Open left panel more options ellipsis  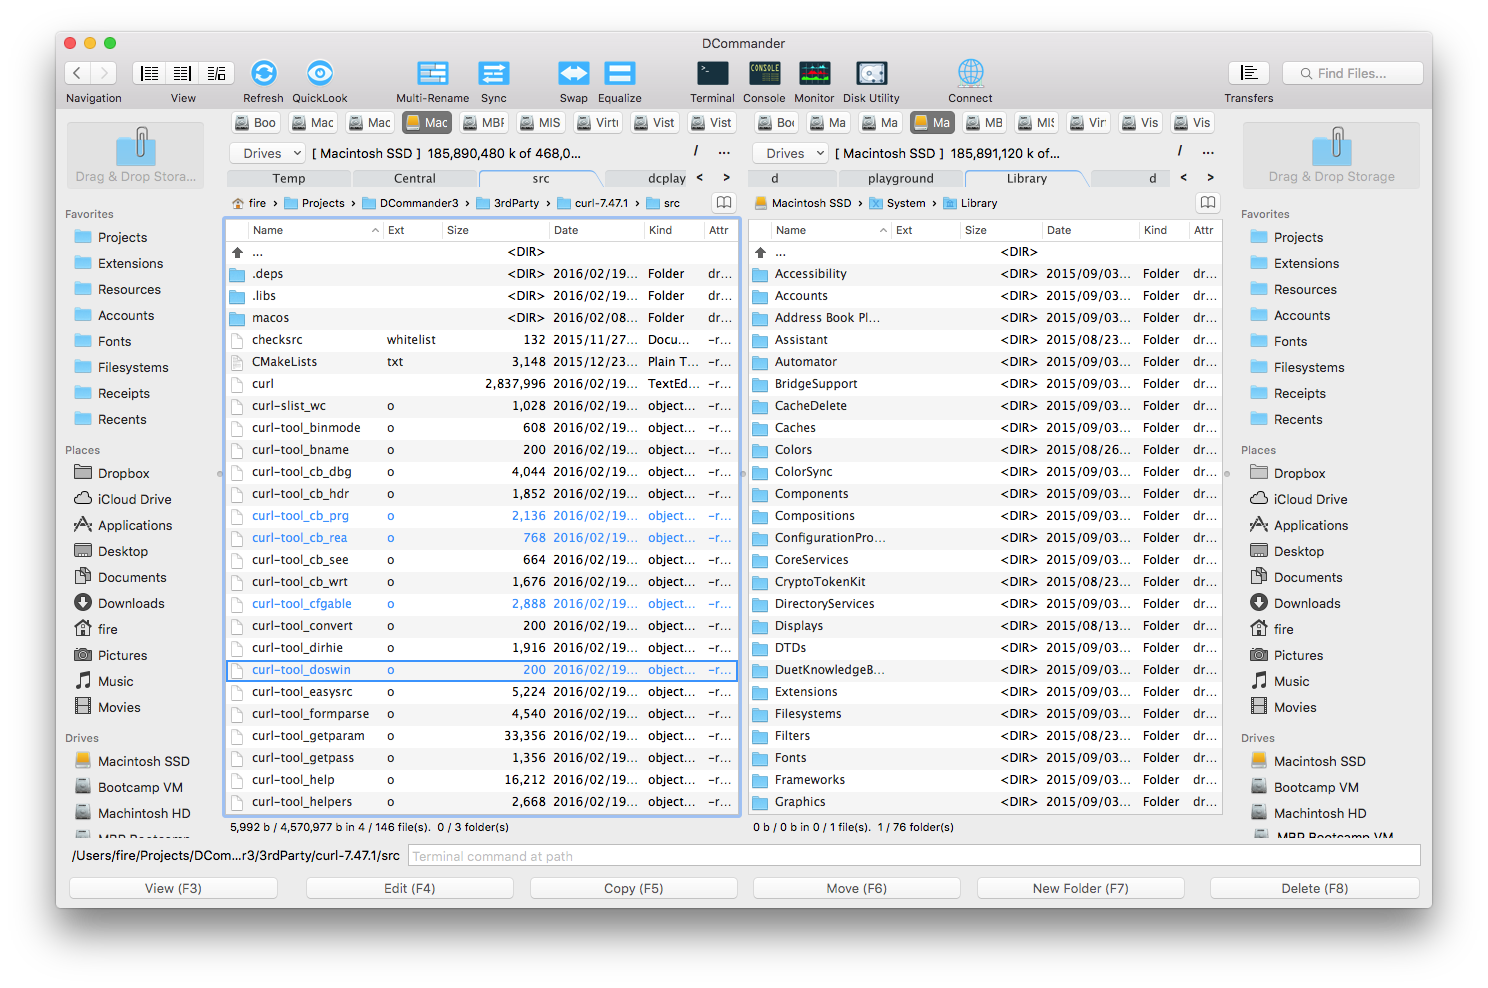pos(724,153)
